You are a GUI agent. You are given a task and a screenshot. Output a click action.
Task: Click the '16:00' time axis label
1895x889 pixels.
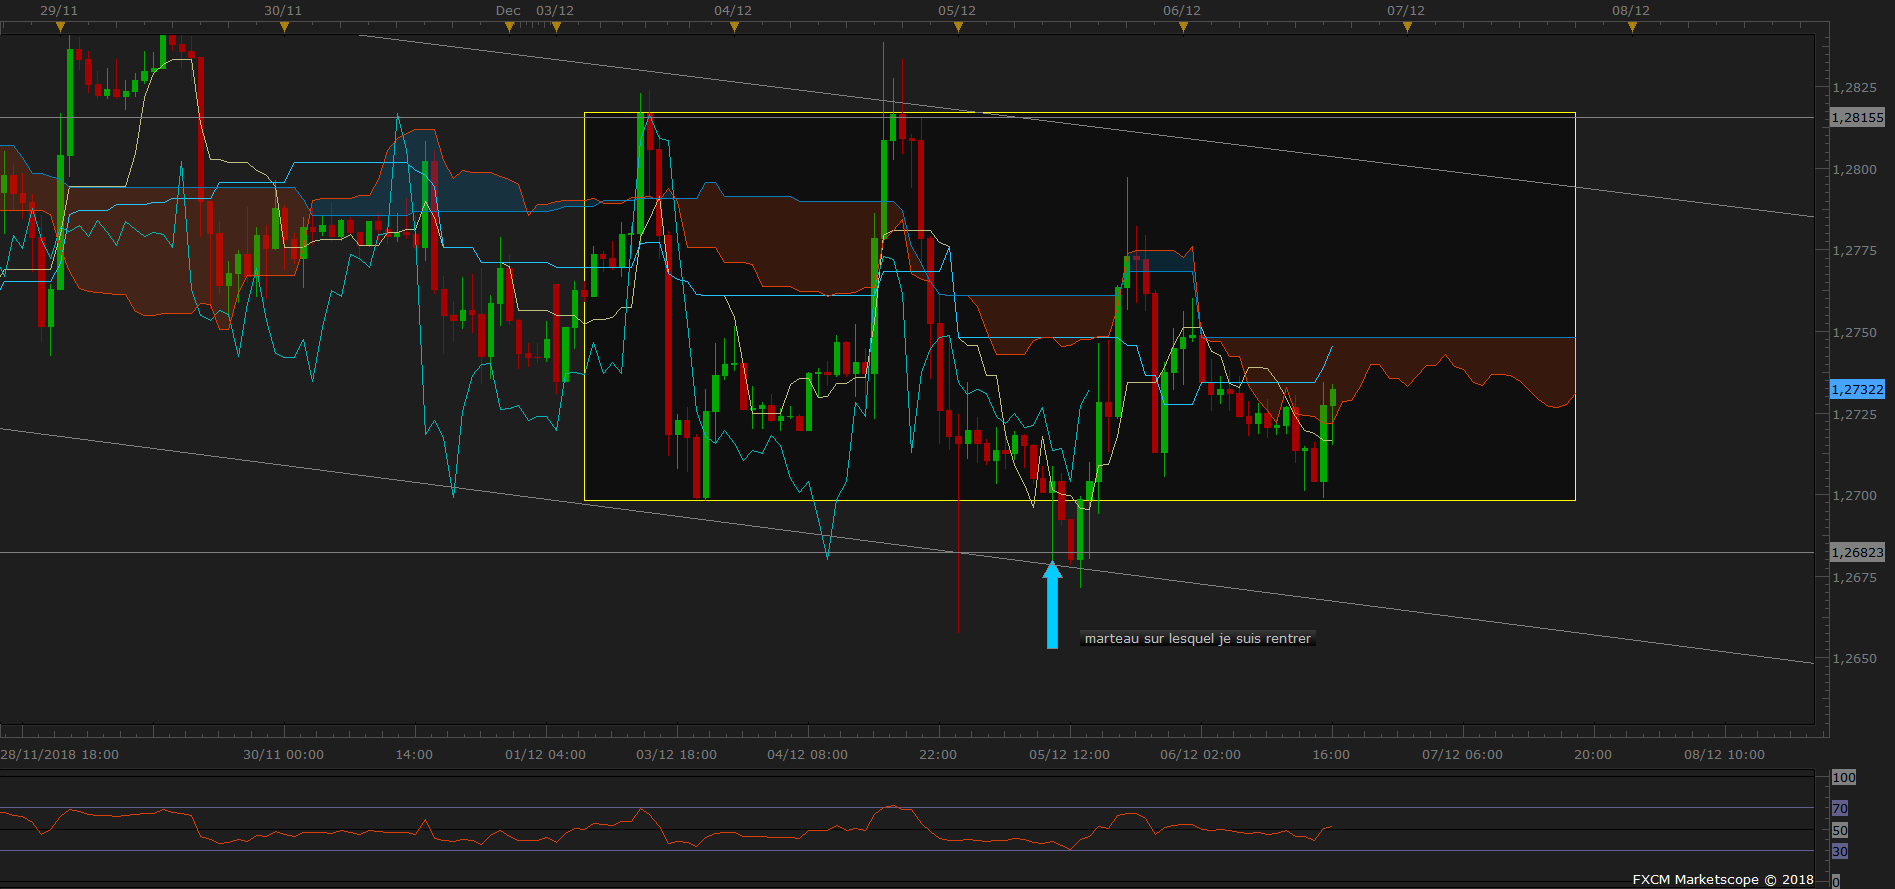pyautogui.click(x=1331, y=755)
